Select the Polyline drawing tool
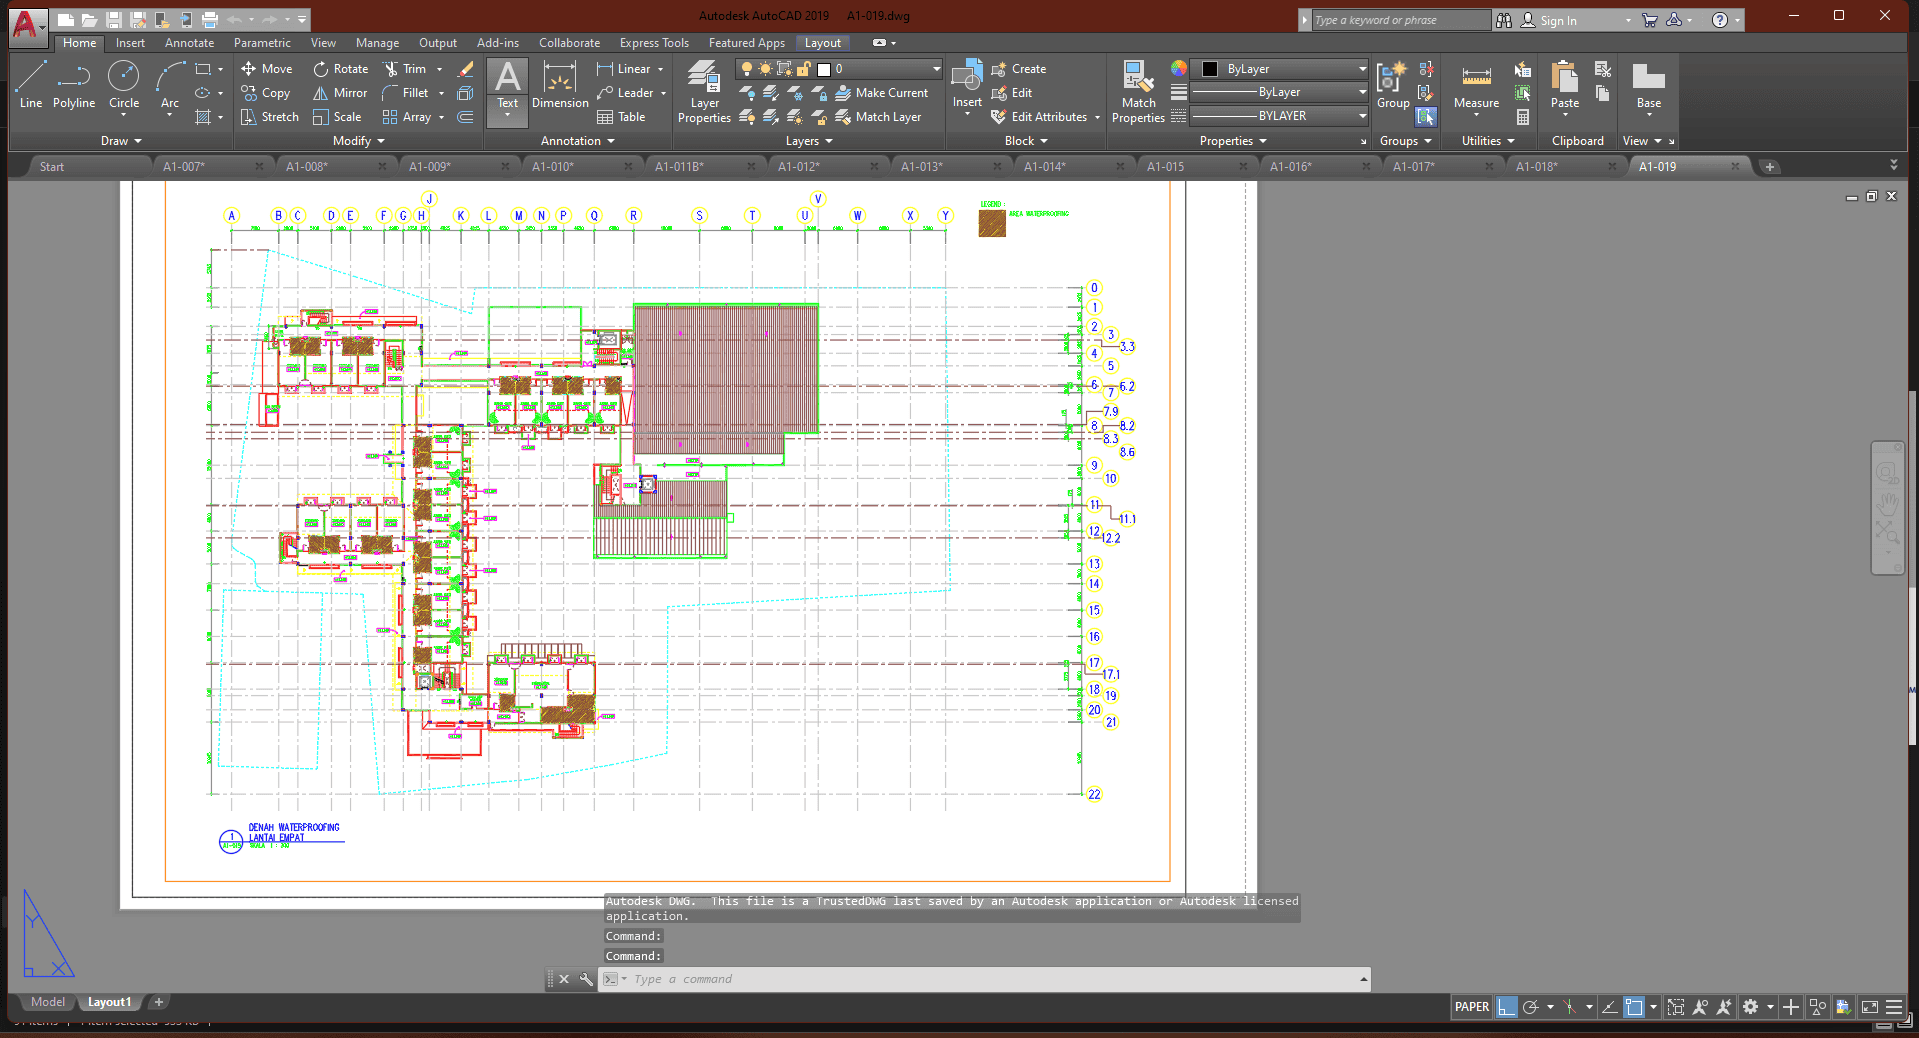 [x=74, y=85]
